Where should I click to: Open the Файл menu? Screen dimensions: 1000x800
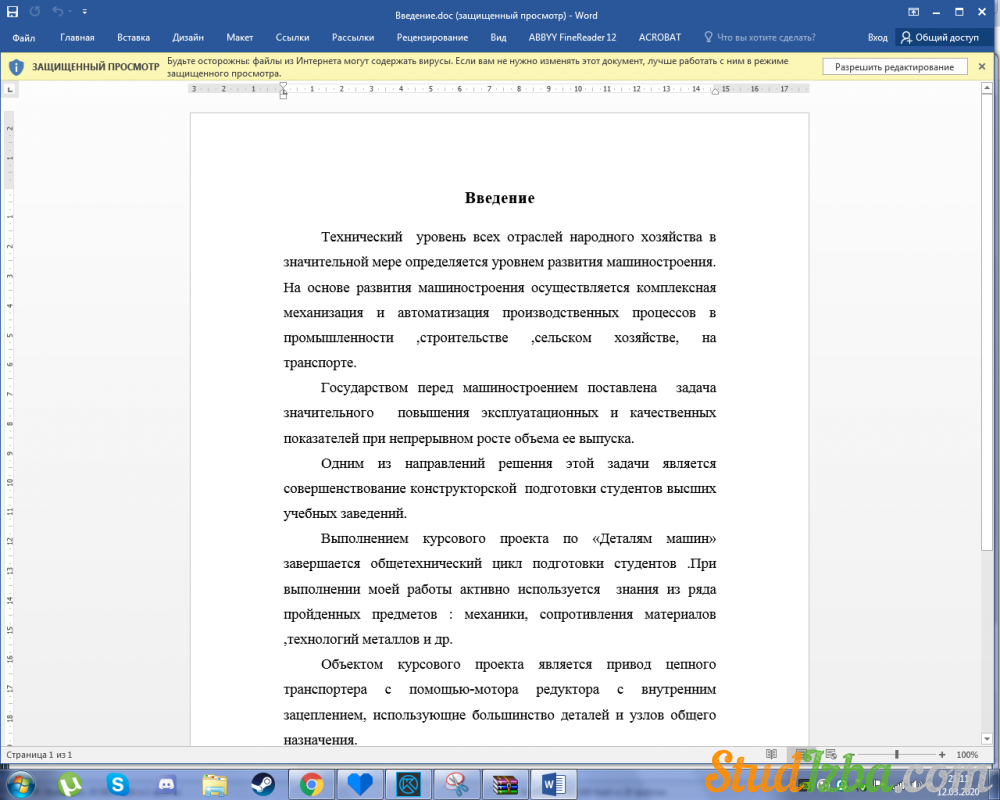(x=24, y=38)
